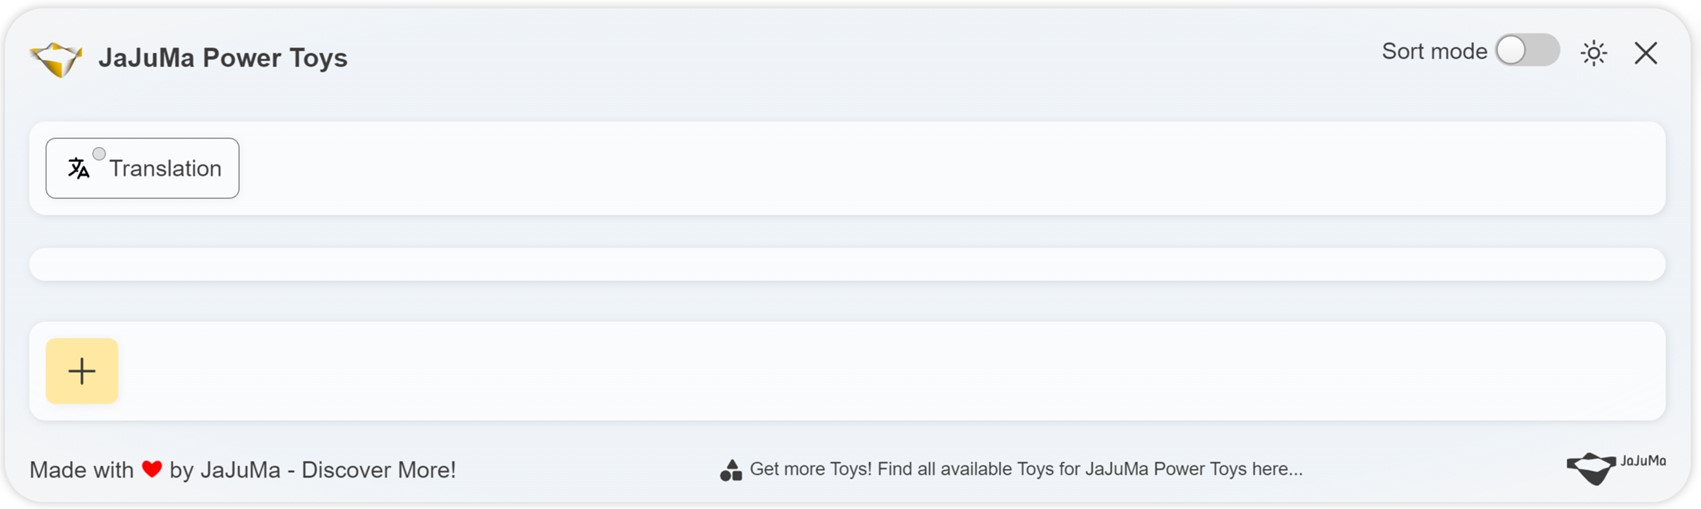Viewport: 1701px width, 509px height.
Task: Toggle light/dark theme with the sun icon
Action: (x=1594, y=53)
